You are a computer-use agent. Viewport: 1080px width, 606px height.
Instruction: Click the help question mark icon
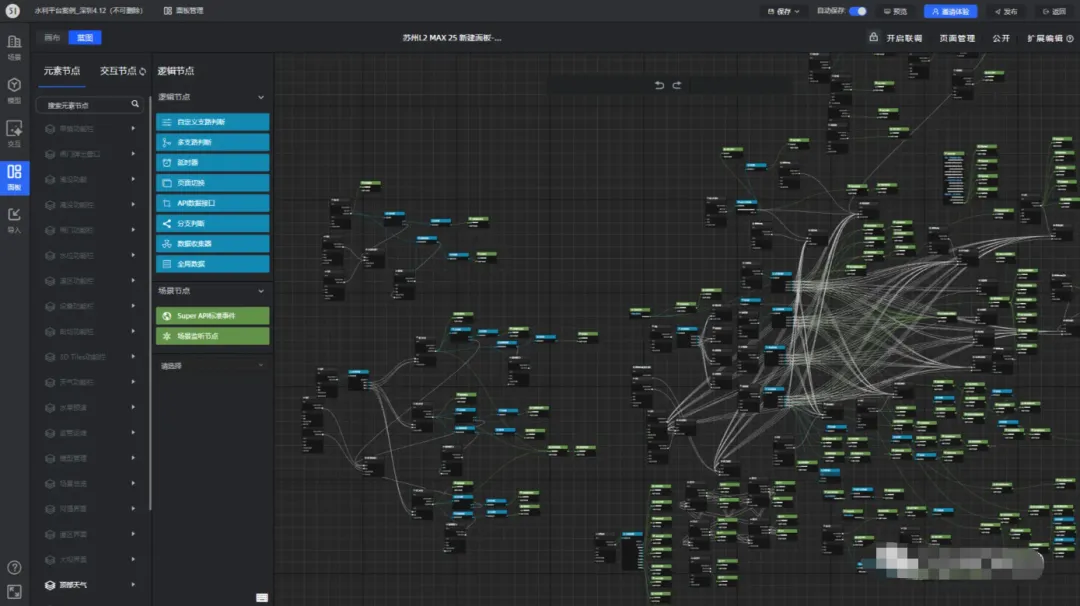pyautogui.click(x=14, y=568)
